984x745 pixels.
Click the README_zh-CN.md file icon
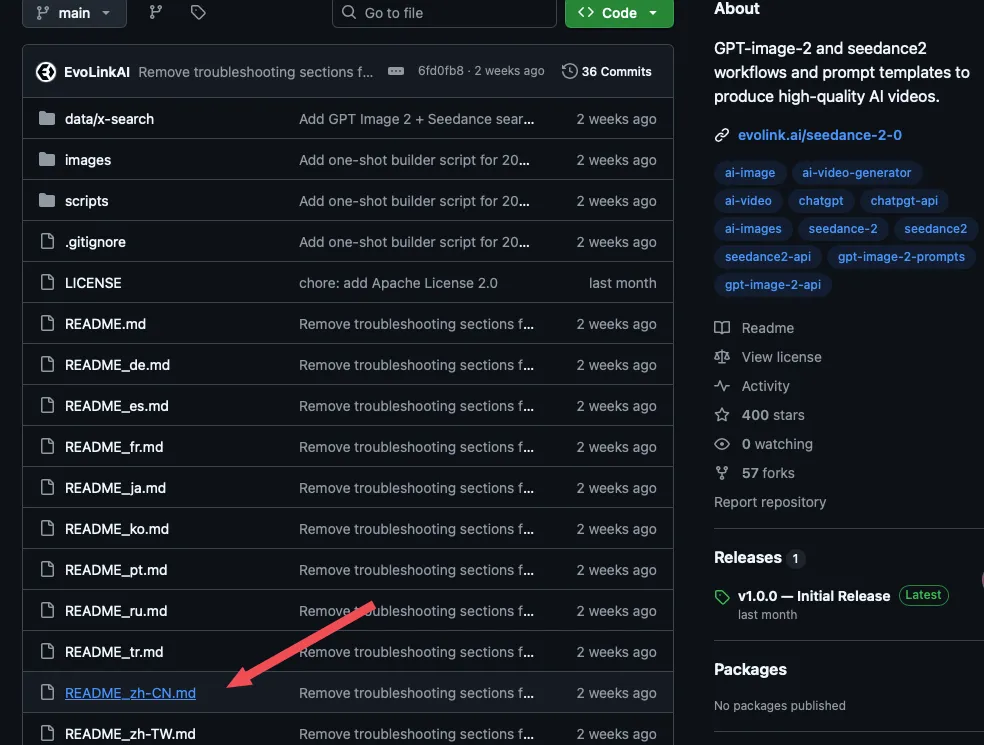(47, 692)
